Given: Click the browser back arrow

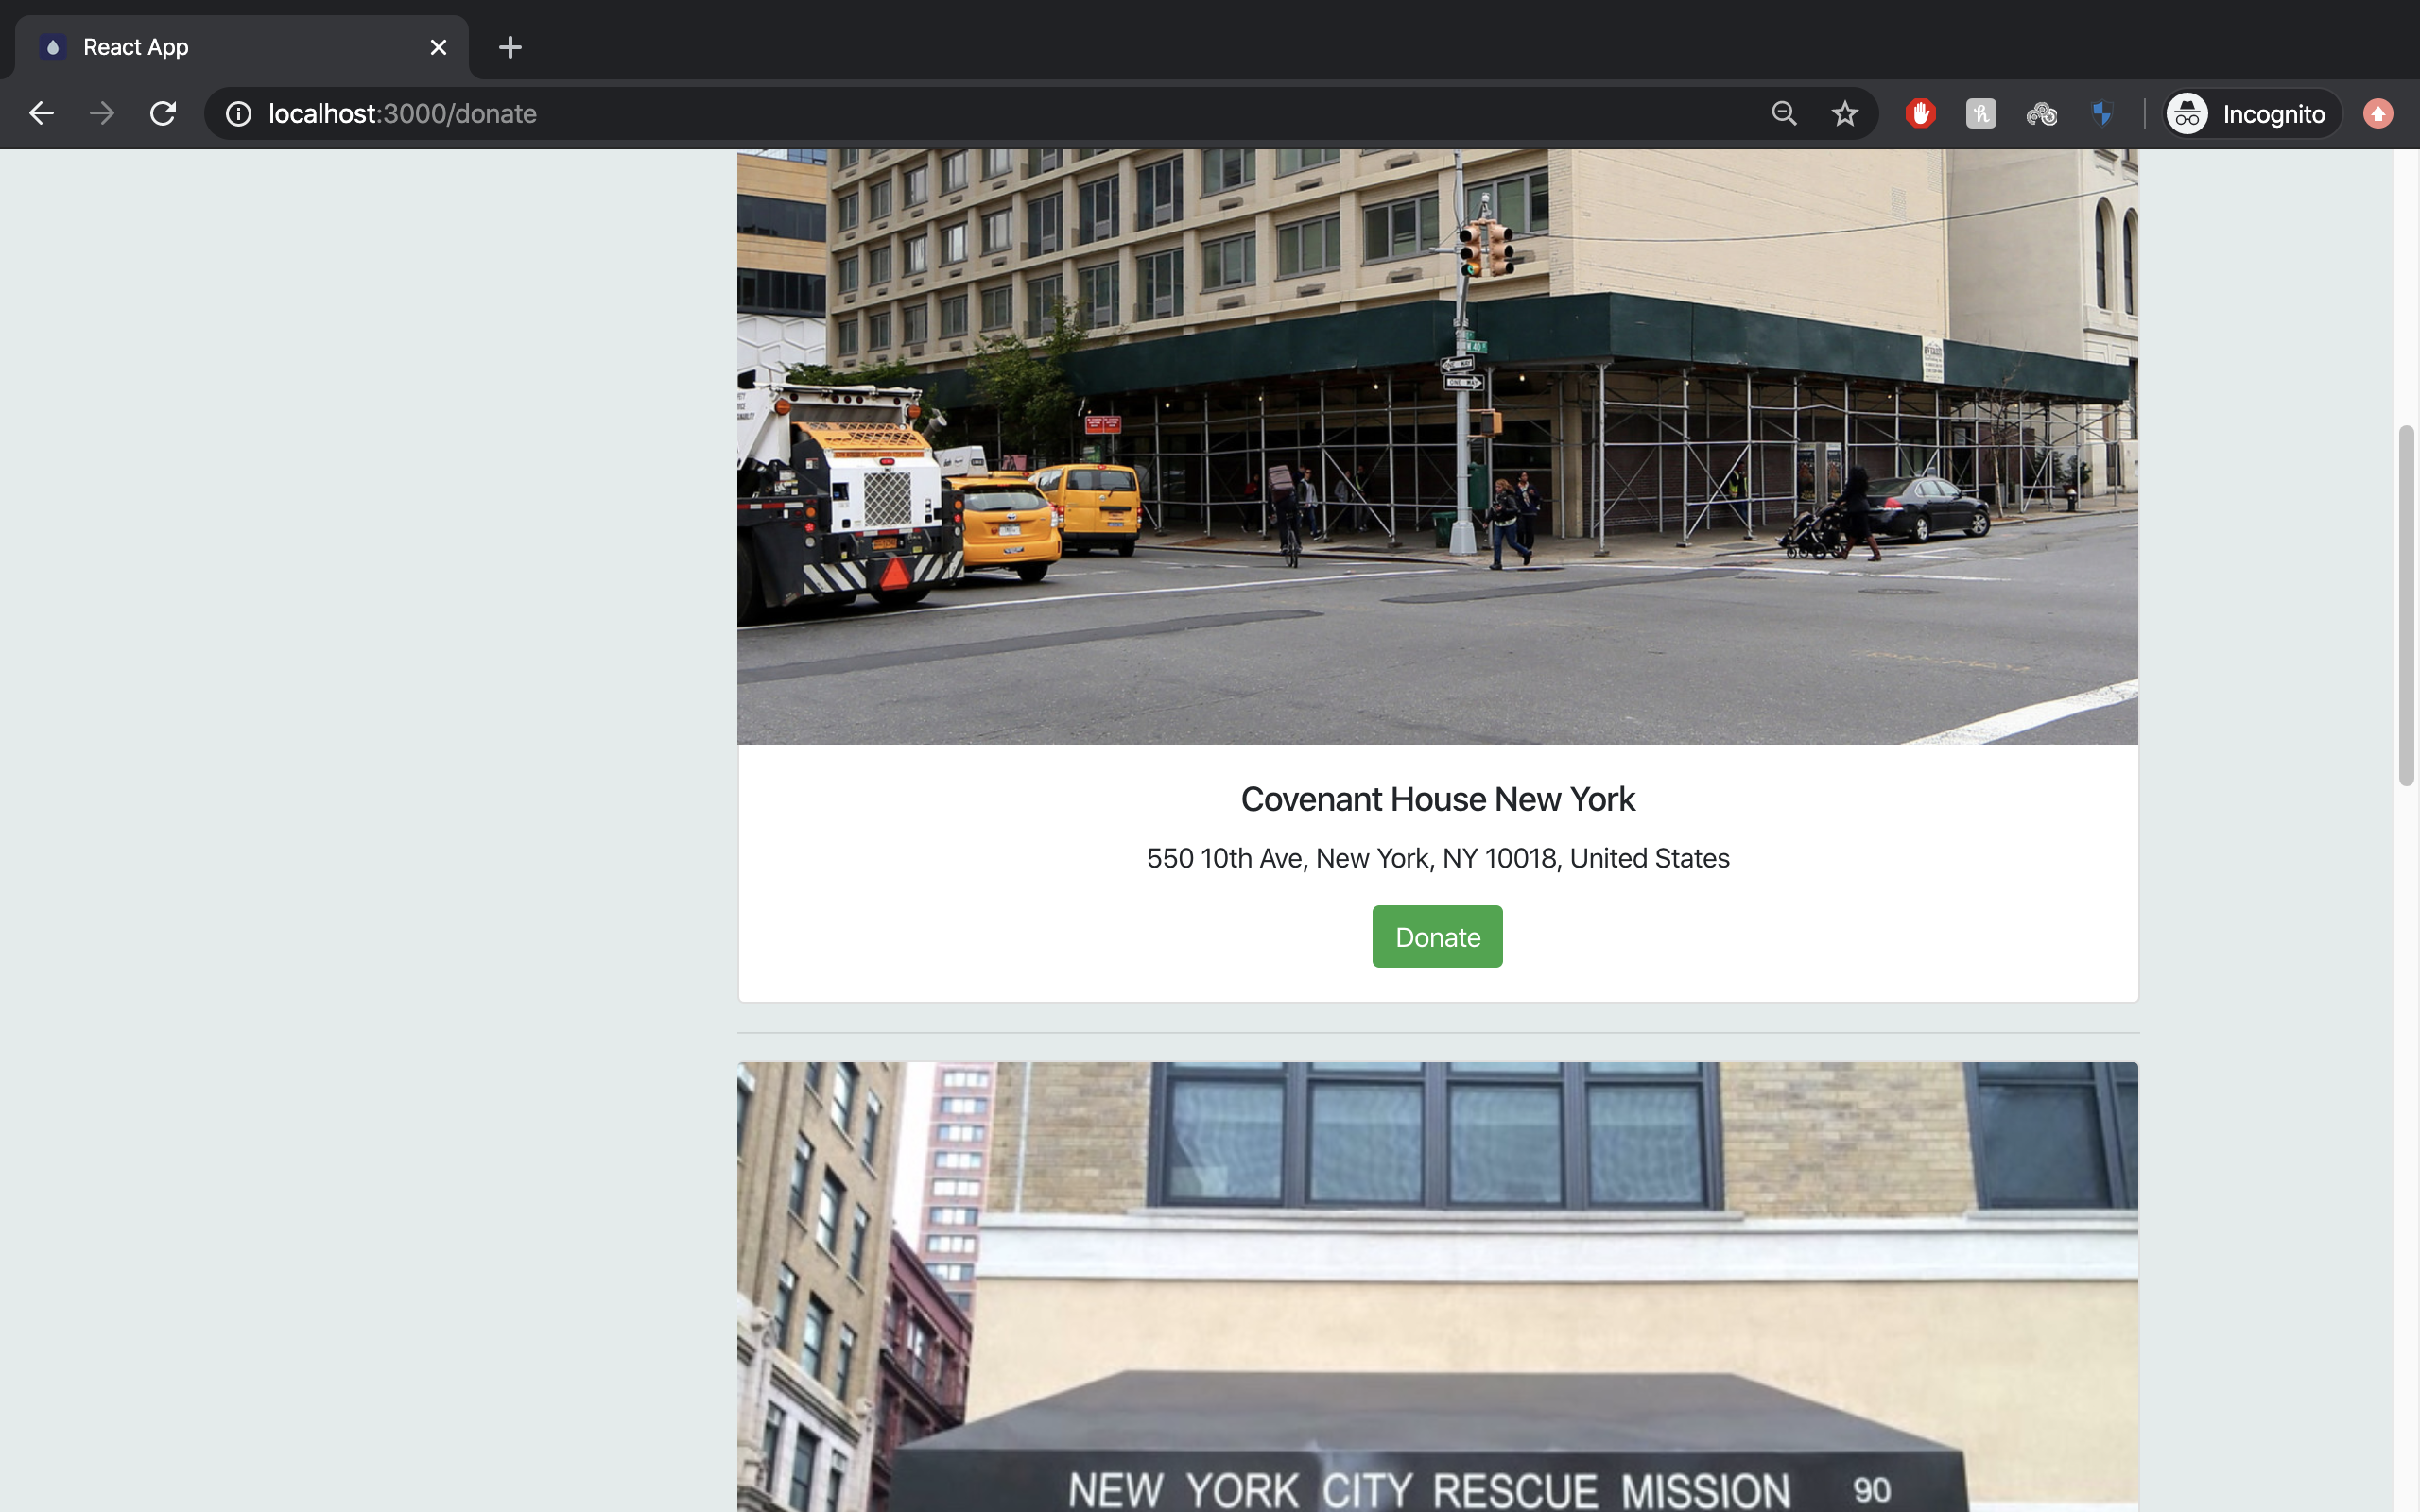Looking at the screenshot, I should [x=41, y=113].
